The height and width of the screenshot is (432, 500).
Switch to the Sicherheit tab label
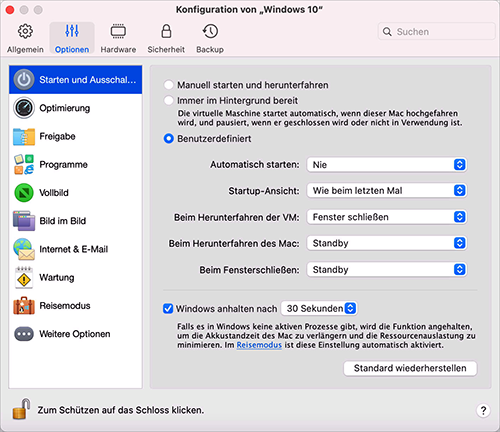pos(166,50)
